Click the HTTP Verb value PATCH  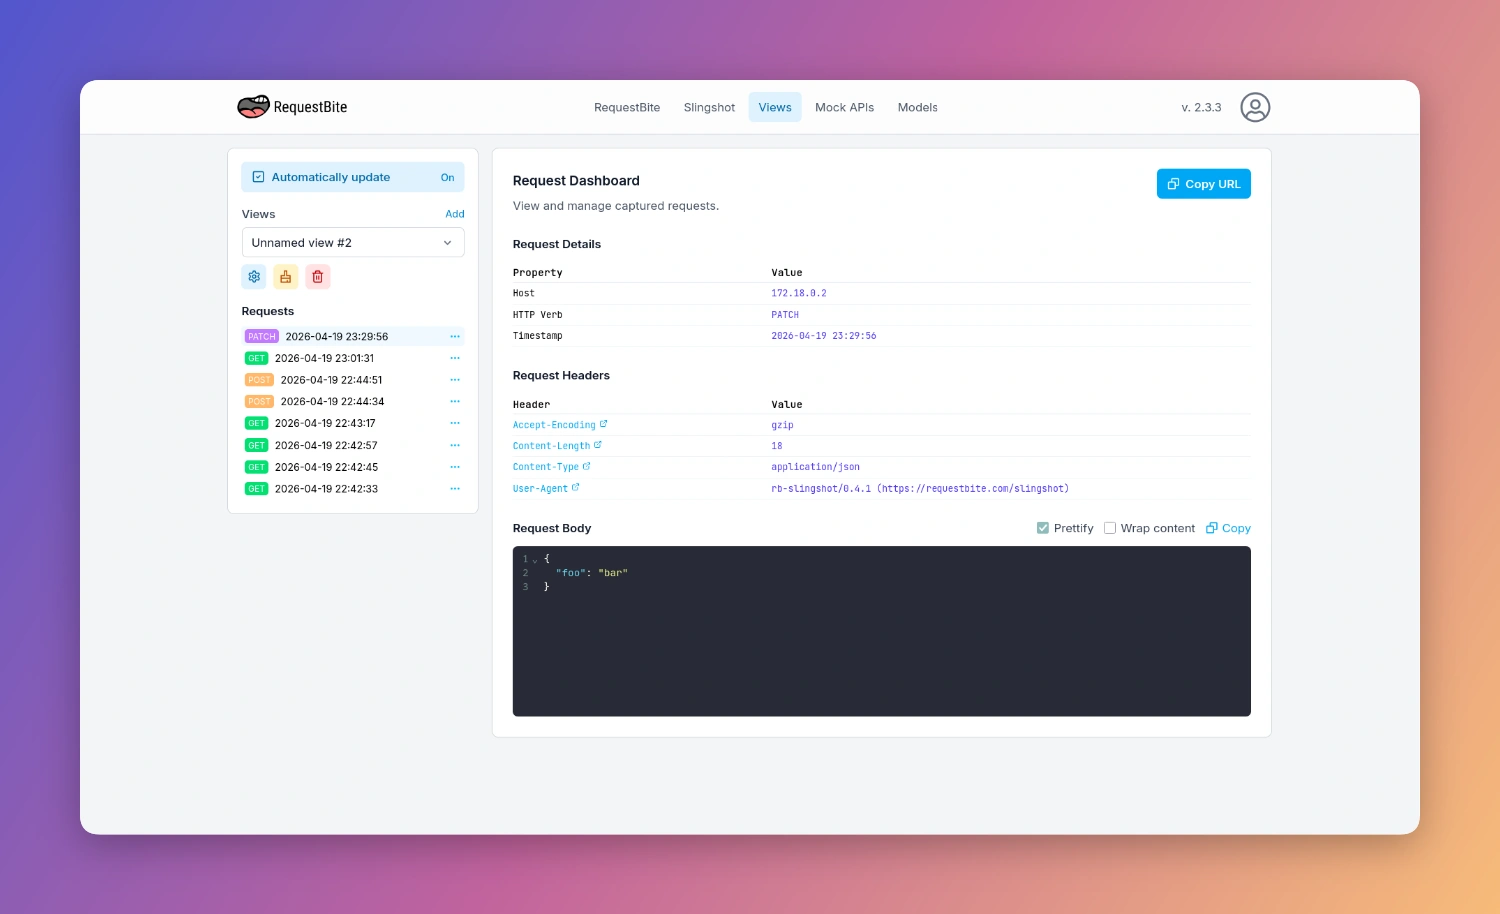[x=785, y=315]
